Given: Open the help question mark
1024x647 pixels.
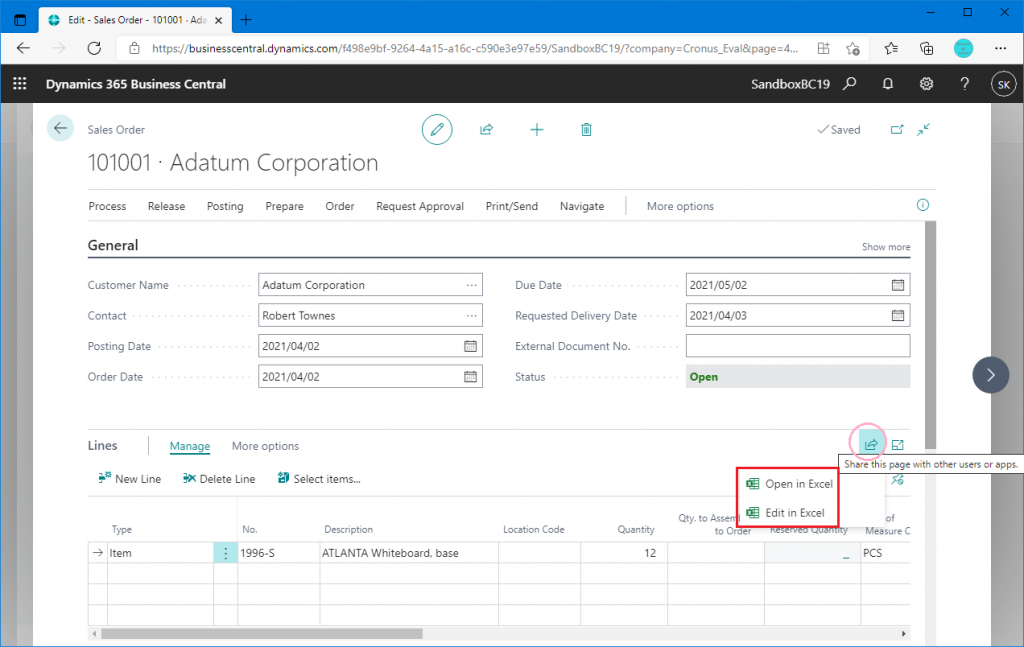Looking at the screenshot, I should point(964,84).
